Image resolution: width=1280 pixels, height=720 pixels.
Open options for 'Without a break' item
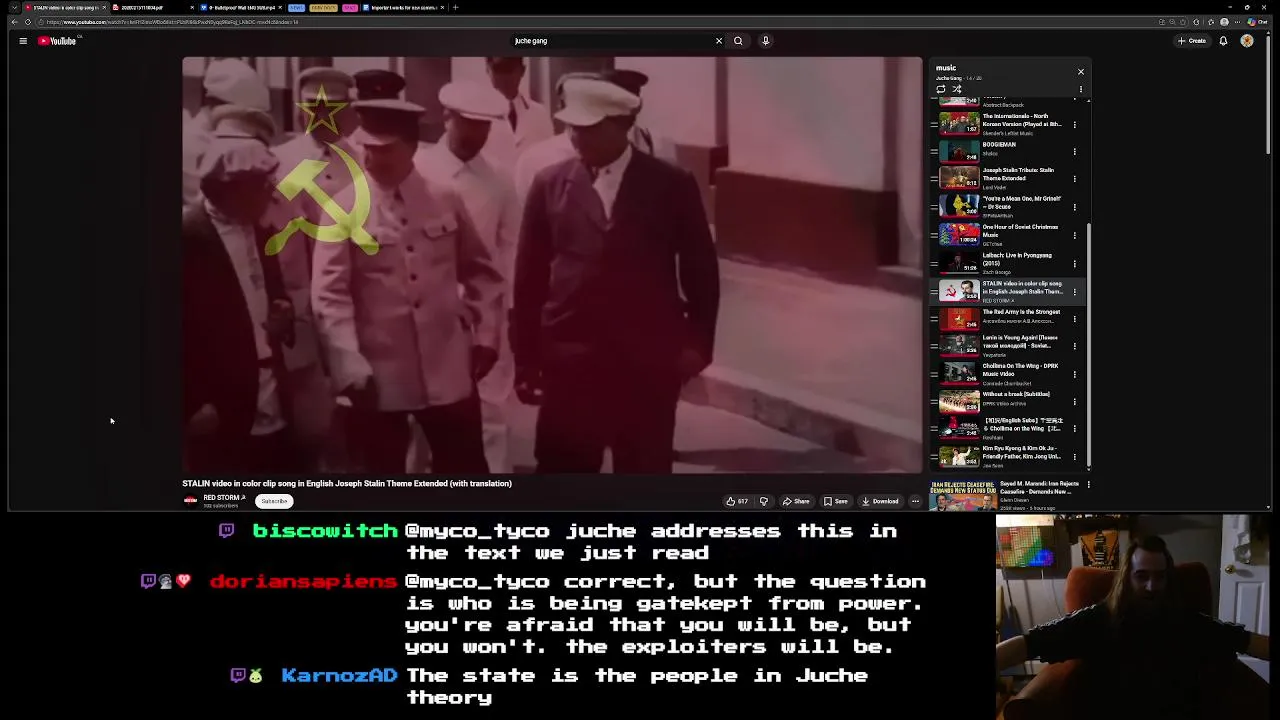1075,401
